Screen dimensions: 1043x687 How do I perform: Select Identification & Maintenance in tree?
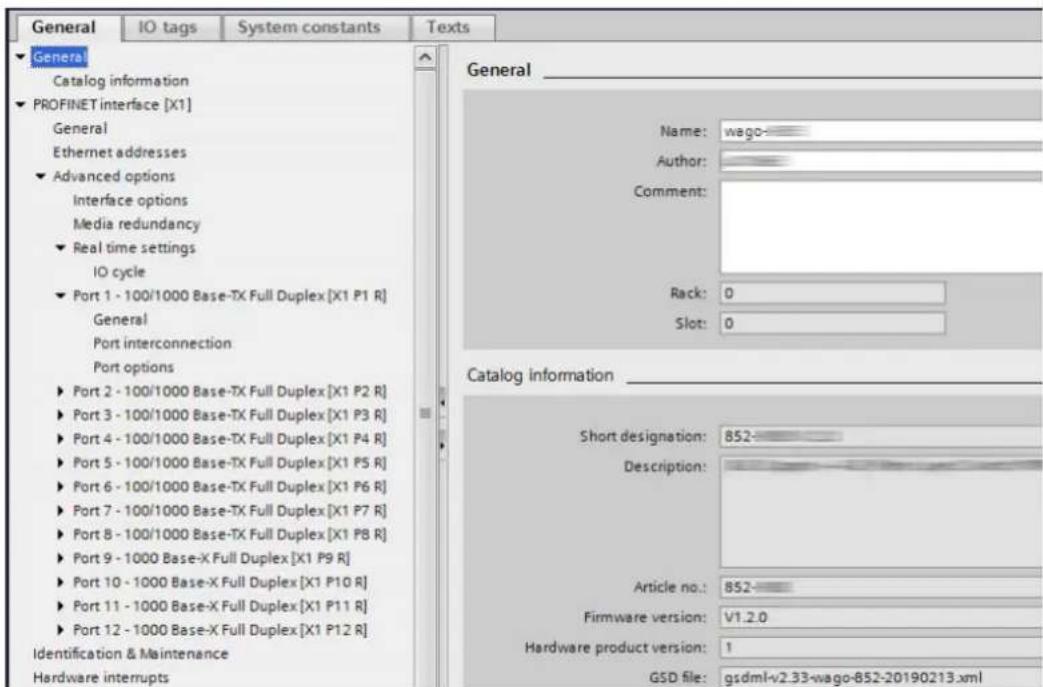tap(130, 654)
